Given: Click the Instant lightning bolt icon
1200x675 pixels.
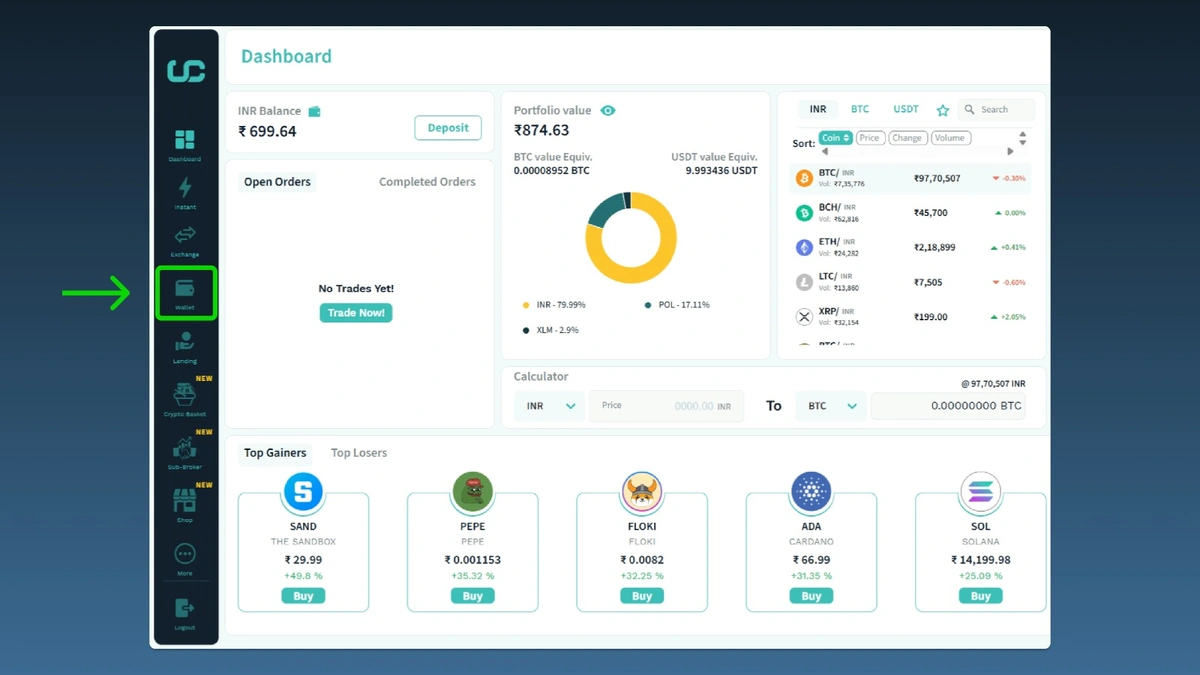Looking at the screenshot, I should click(185, 188).
